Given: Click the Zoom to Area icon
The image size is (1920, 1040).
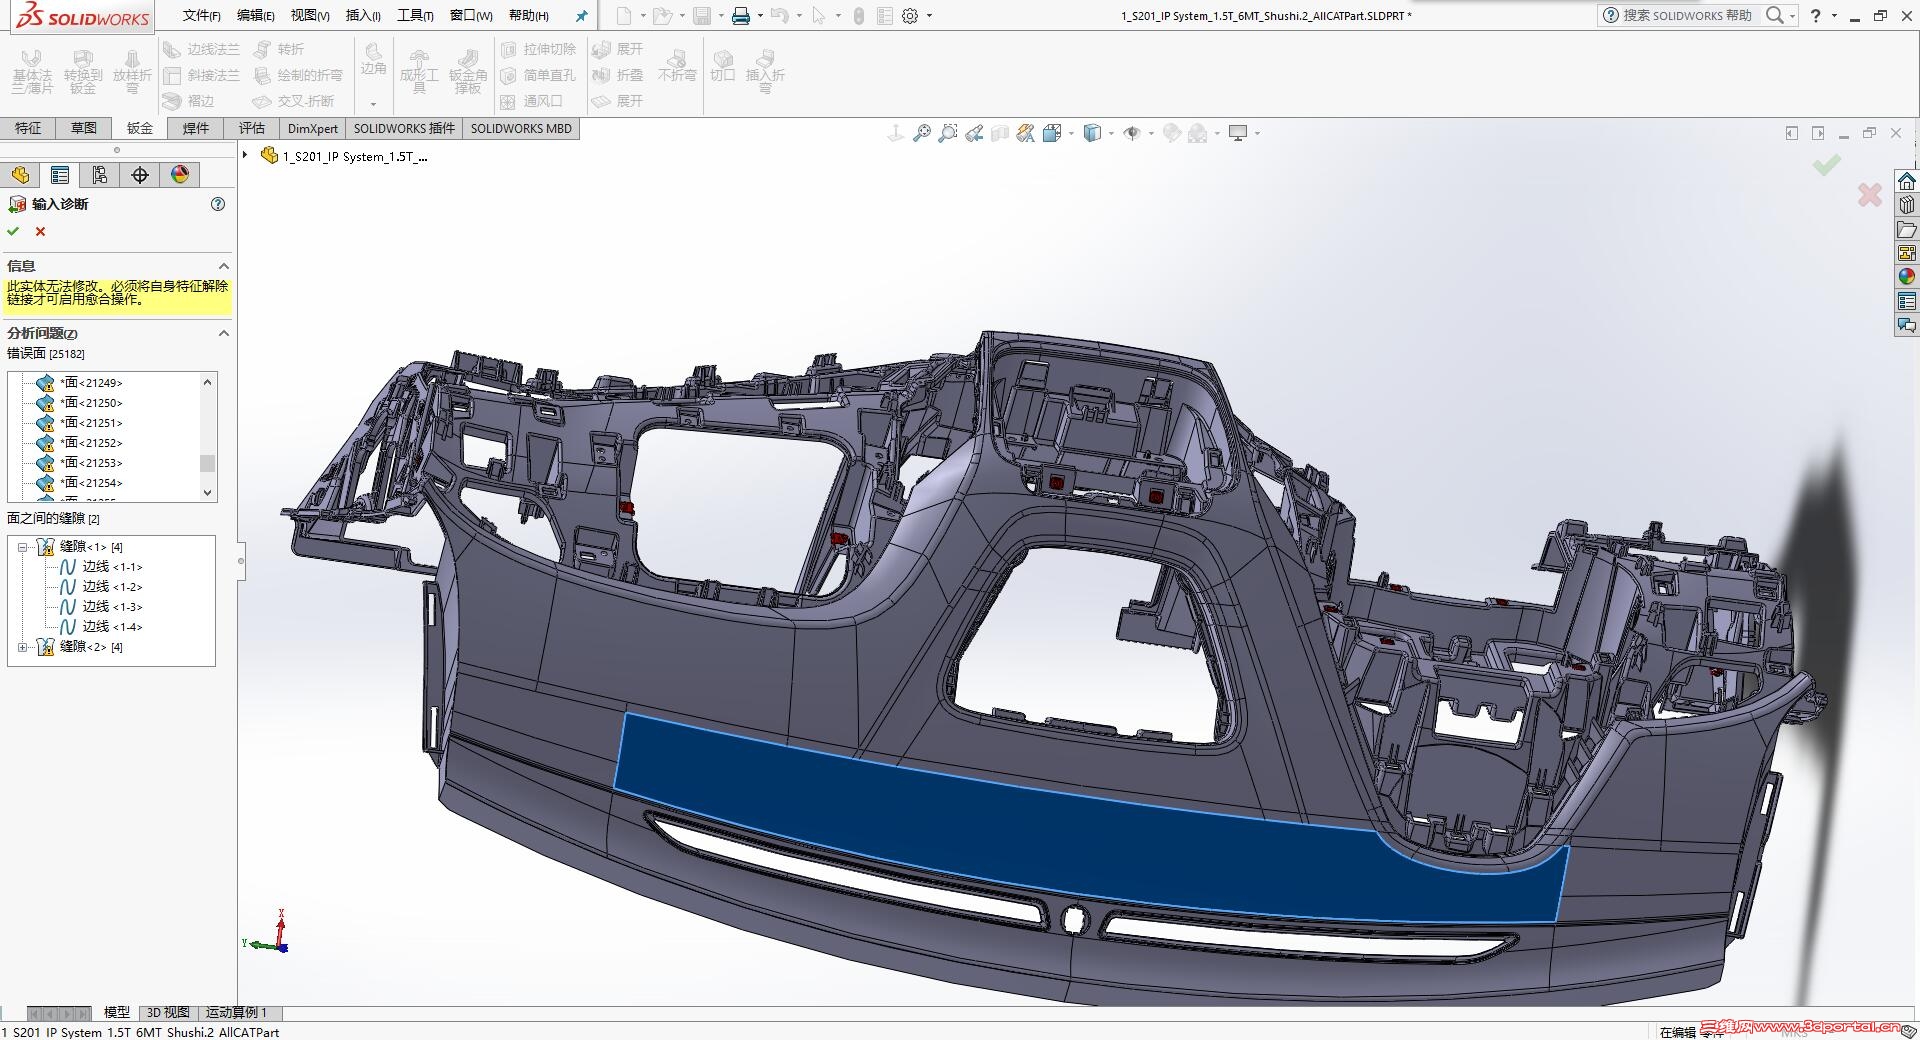Looking at the screenshot, I should pos(948,133).
